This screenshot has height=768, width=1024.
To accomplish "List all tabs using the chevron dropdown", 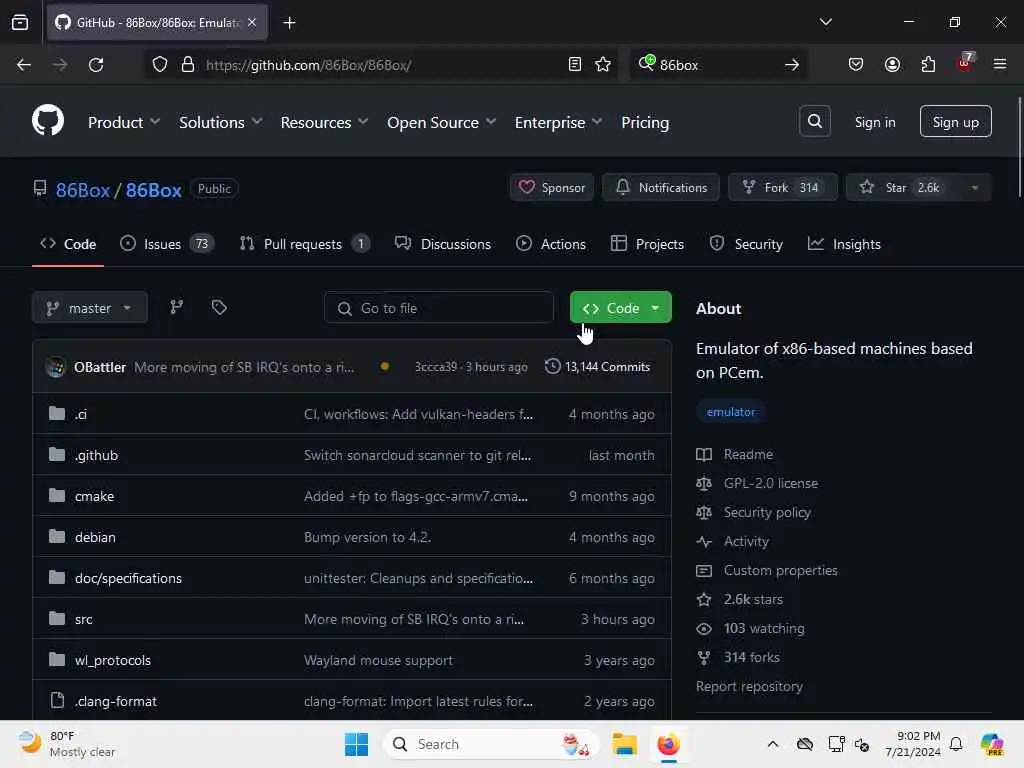I will pyautogui.click(x=825, y=22).
